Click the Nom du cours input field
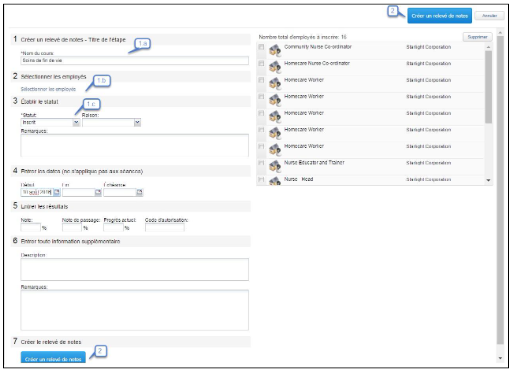Viewport: 511px width, 370px height. [135, 60]
